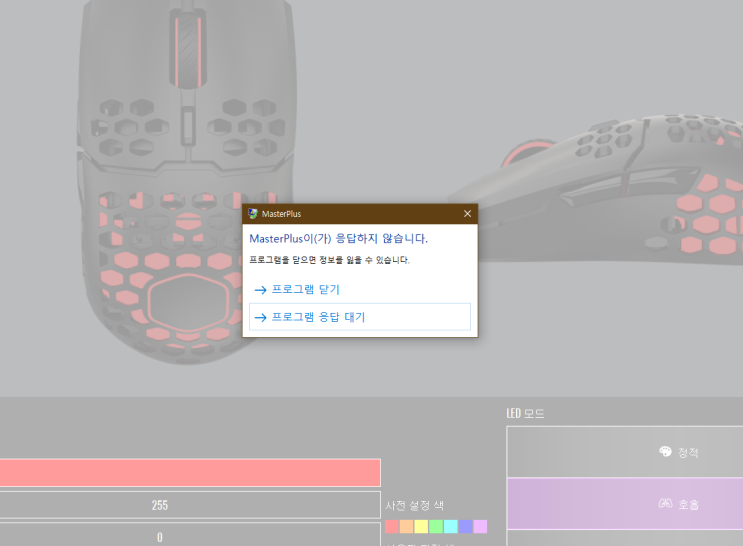Click the palette icon beside 정적
Viewport: 743px width, 546px height.
click(x=665, y=452)
